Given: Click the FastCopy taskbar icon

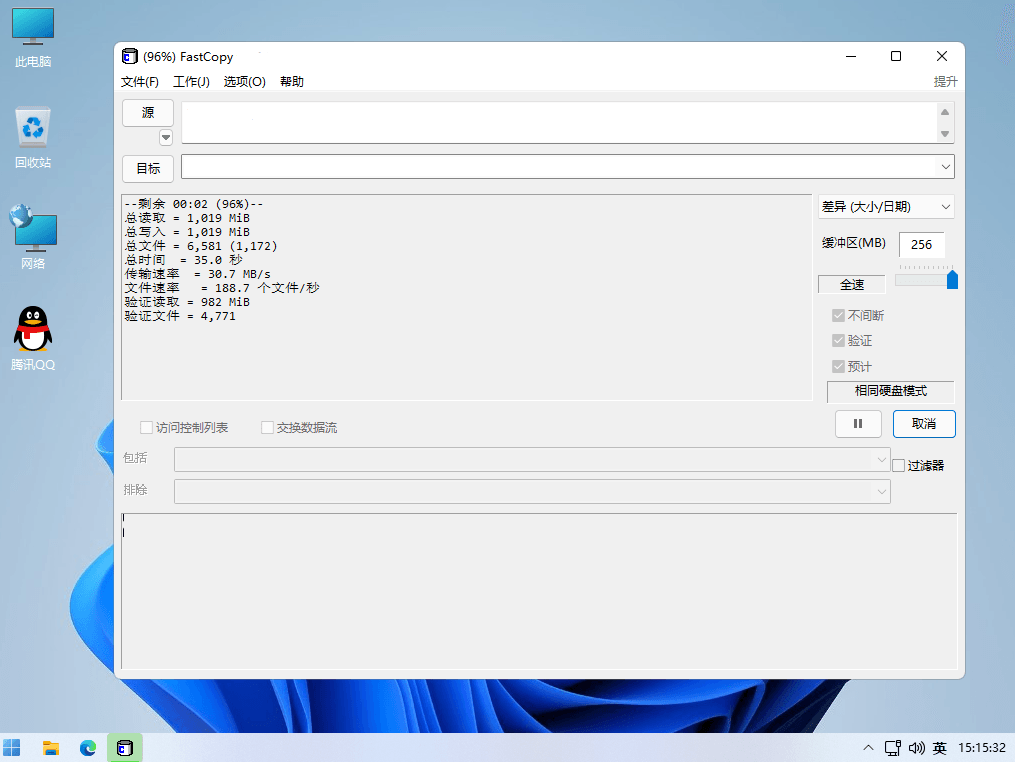Looking at the screenshot, I should tap(124, 748).
